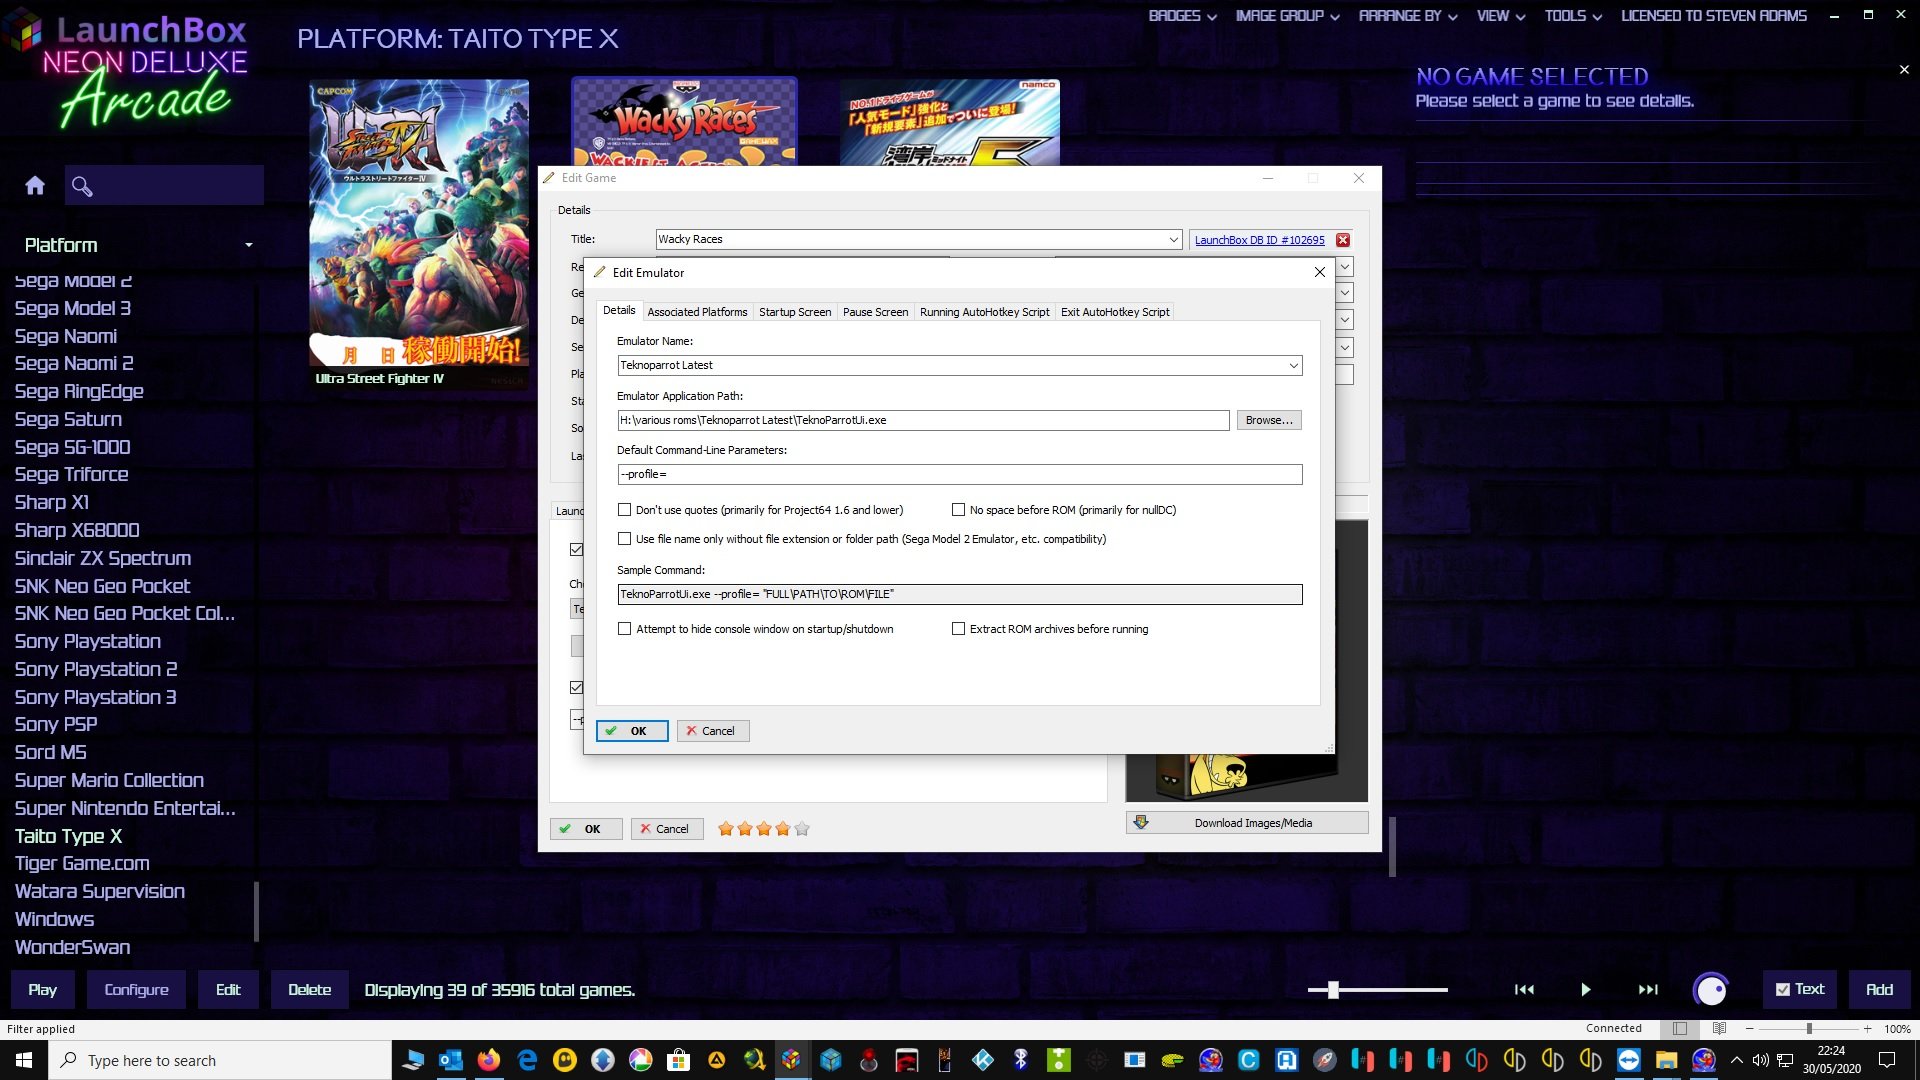Viewport: 1920px width, 1080px height.
Task: Show hidden system tray icons
Action: pyautogui.click(x=1737, y=1060)
